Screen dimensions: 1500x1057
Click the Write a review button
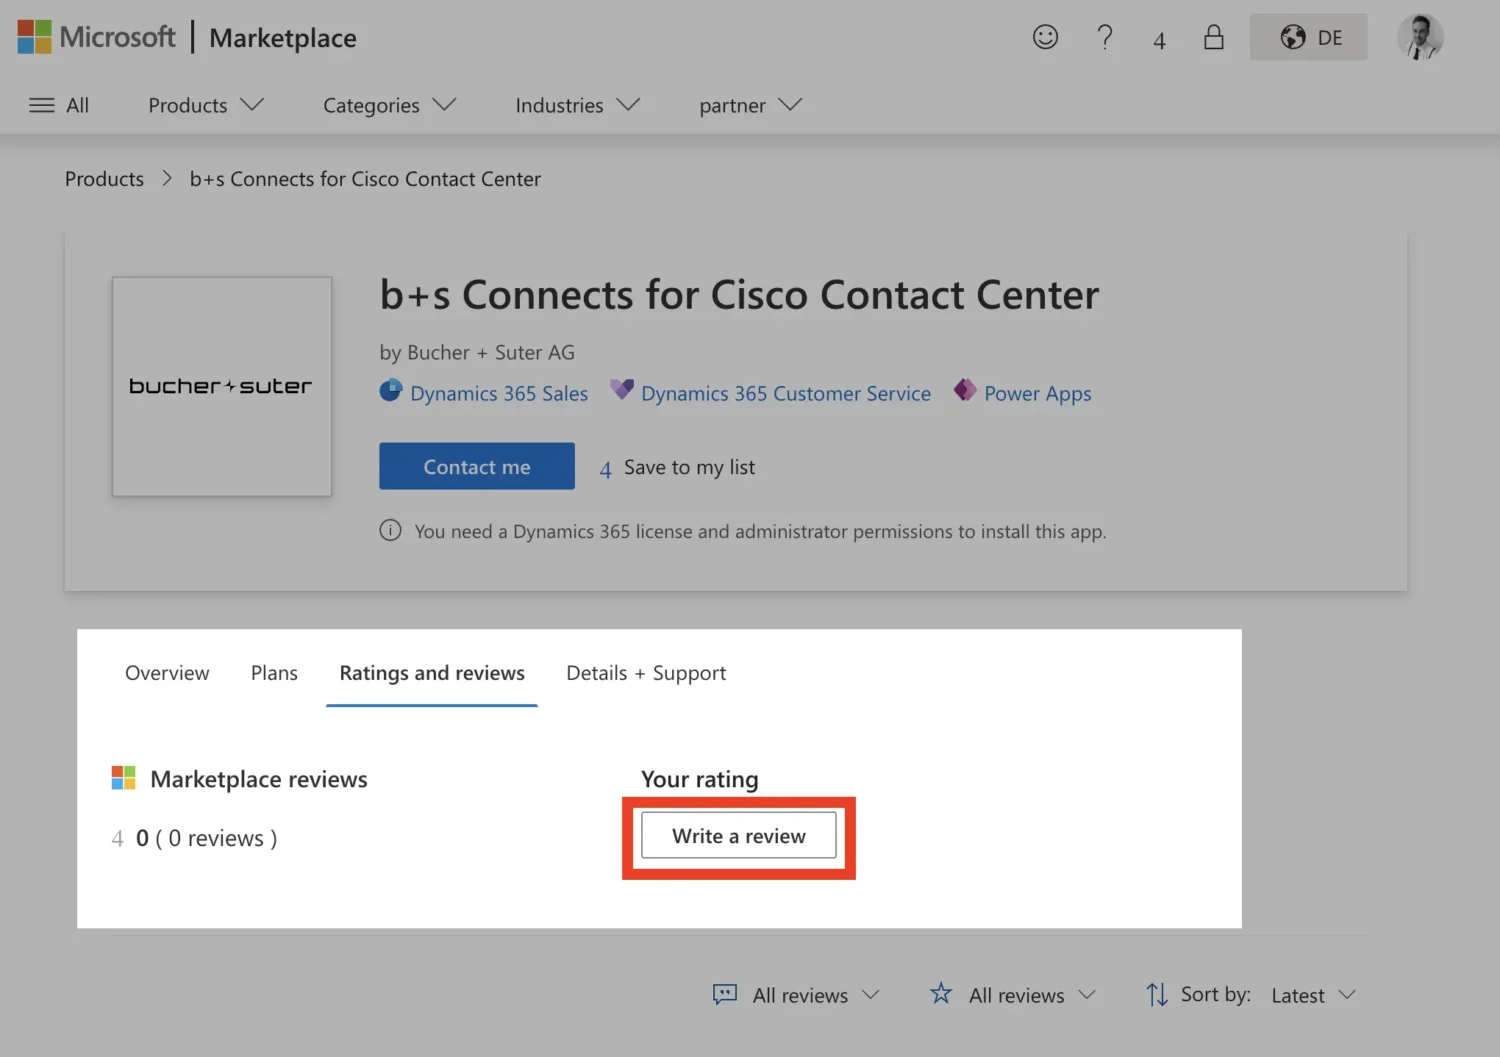pos(739,836)
